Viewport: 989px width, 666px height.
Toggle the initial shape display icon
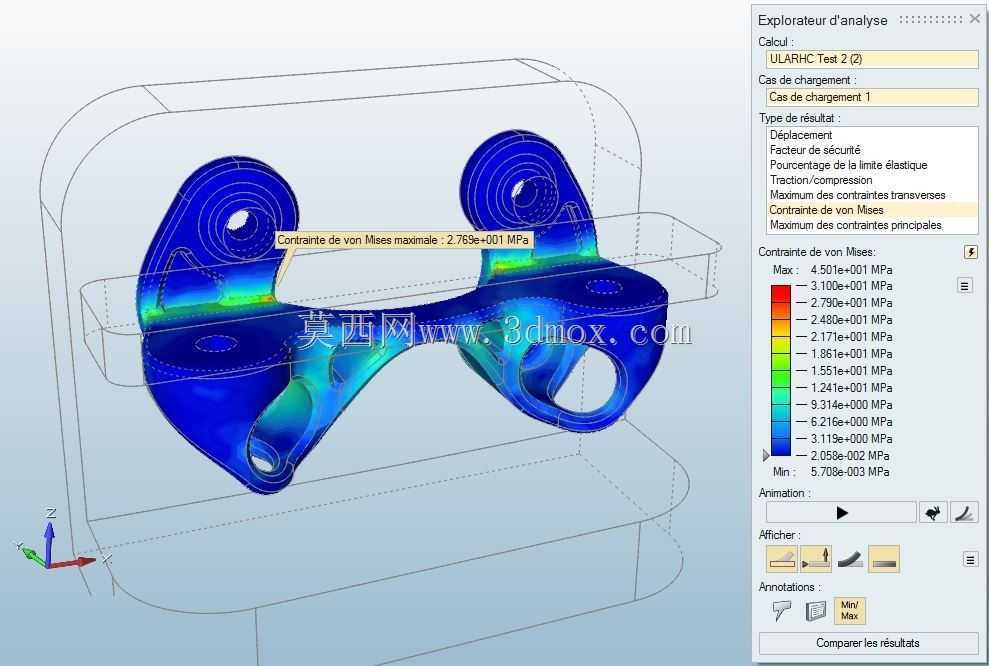click(x=782, y=559)
